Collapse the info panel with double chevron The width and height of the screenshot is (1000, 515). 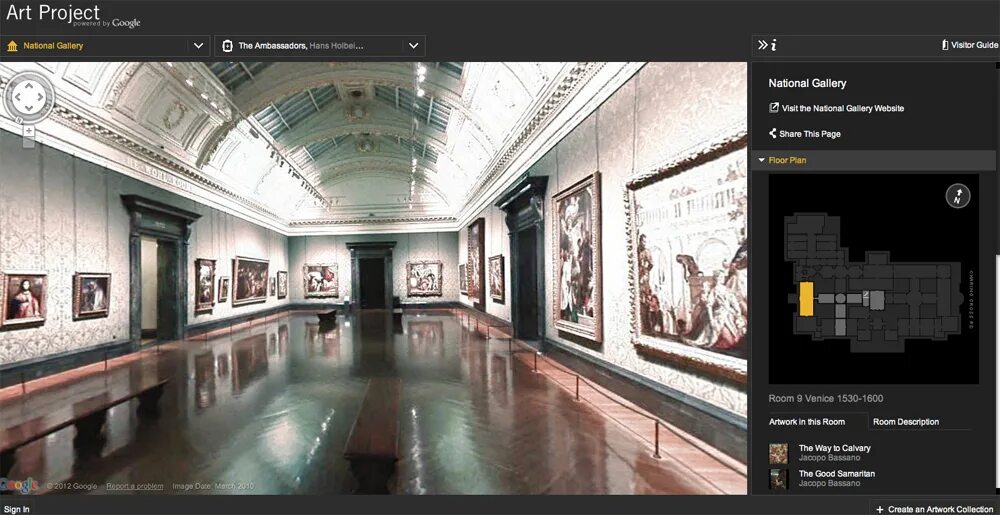tap(763, 45)
